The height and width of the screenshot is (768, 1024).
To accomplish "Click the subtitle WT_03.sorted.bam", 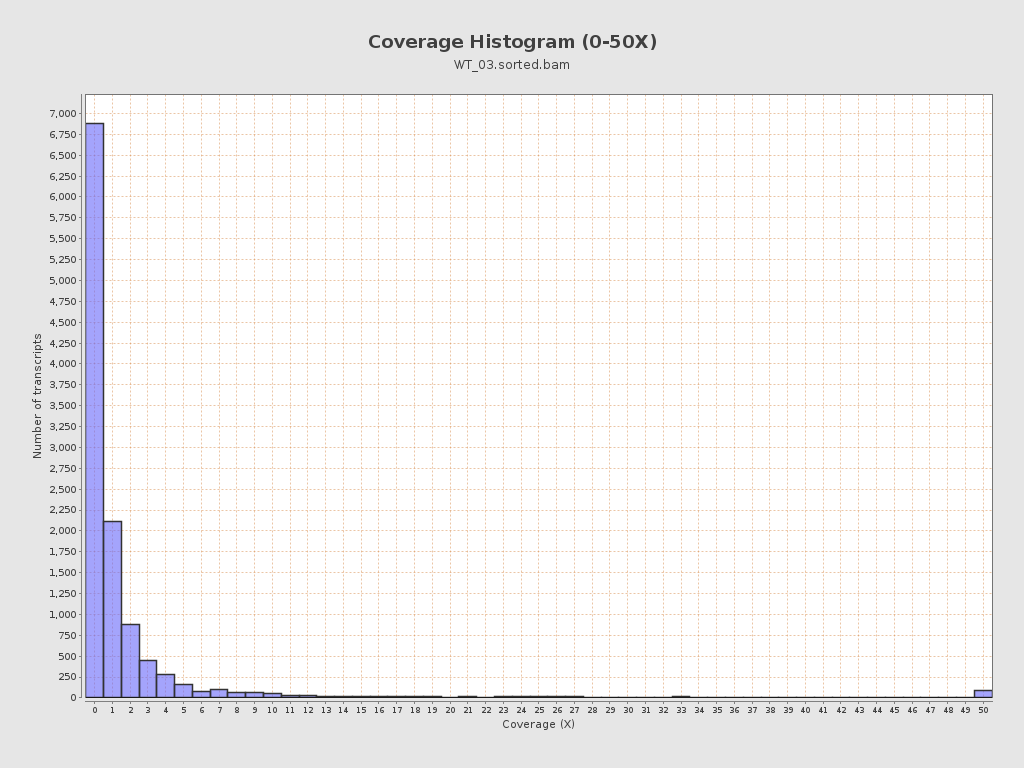I will [x=512, y=65].
